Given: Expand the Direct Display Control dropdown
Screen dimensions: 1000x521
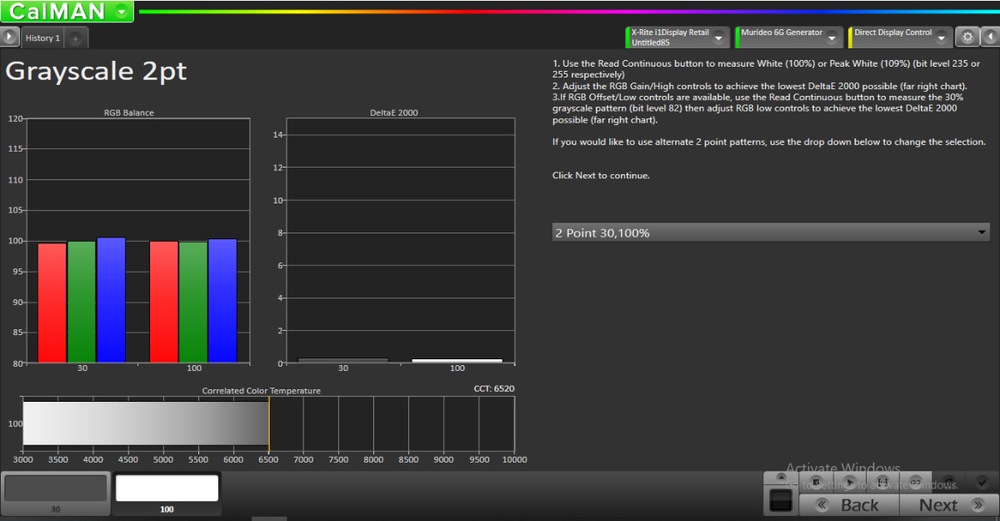Looking at the screenshot, I should coord(941,37).
